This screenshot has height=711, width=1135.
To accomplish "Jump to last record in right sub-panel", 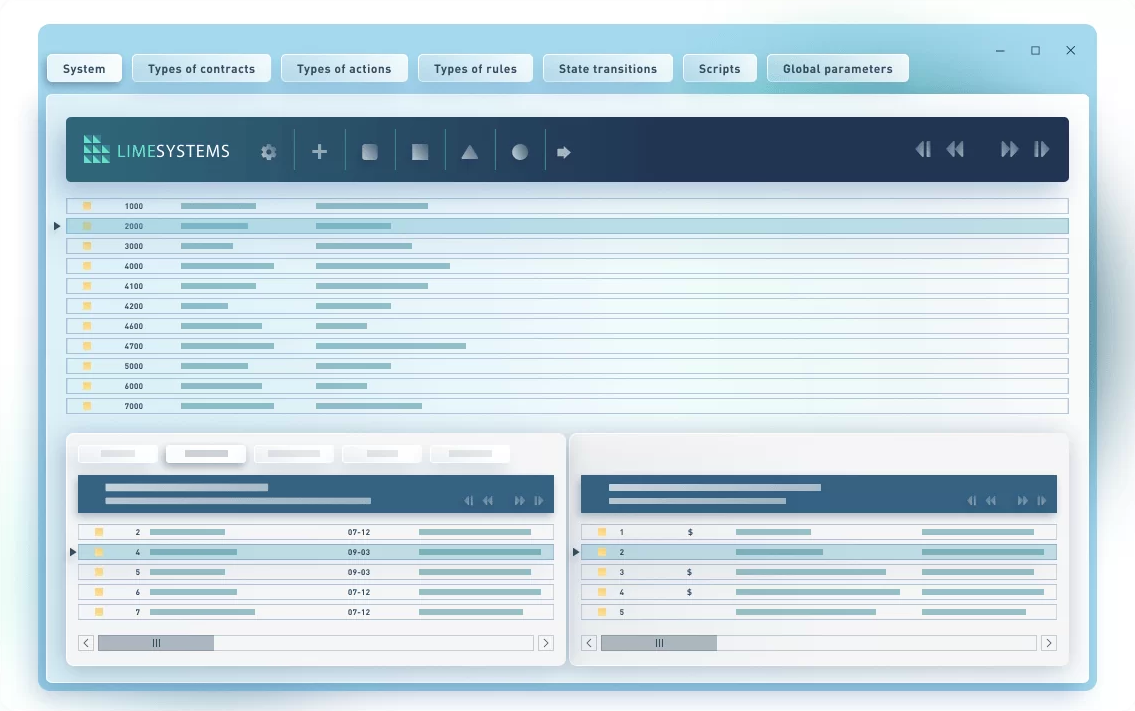I will (x=1042, y=500).
